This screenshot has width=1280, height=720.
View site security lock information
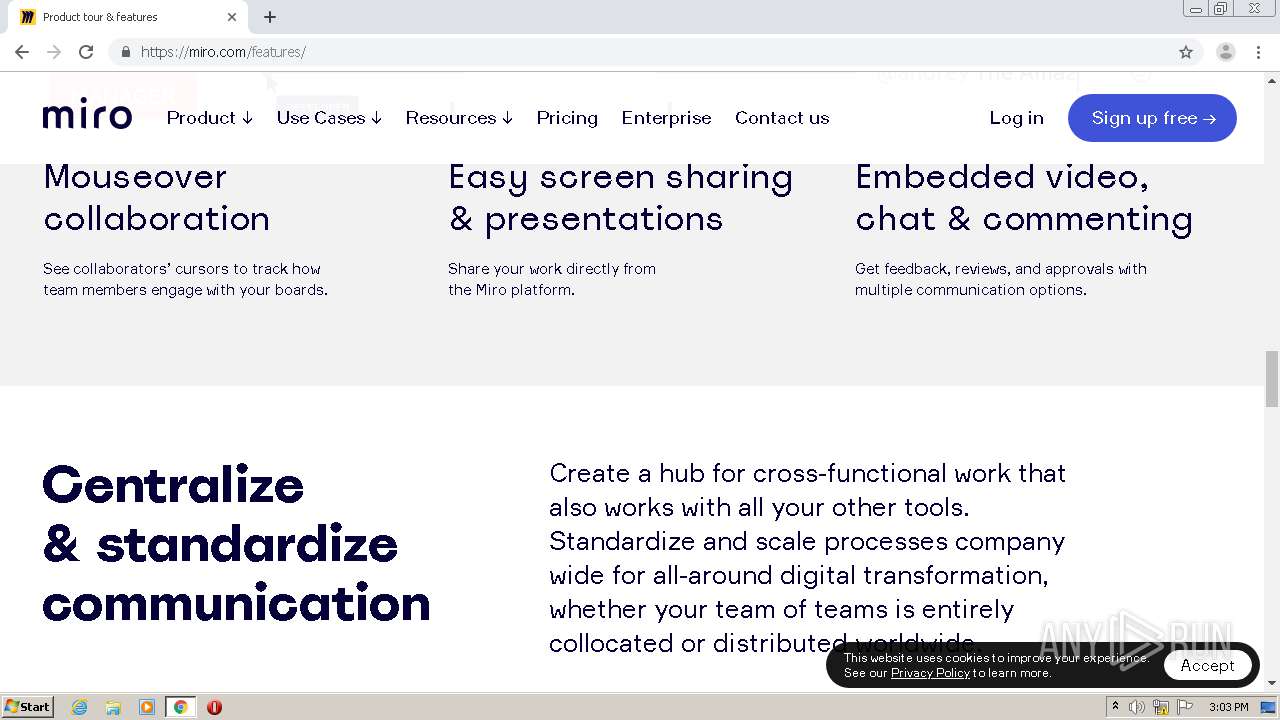click(x=125, y=52)
